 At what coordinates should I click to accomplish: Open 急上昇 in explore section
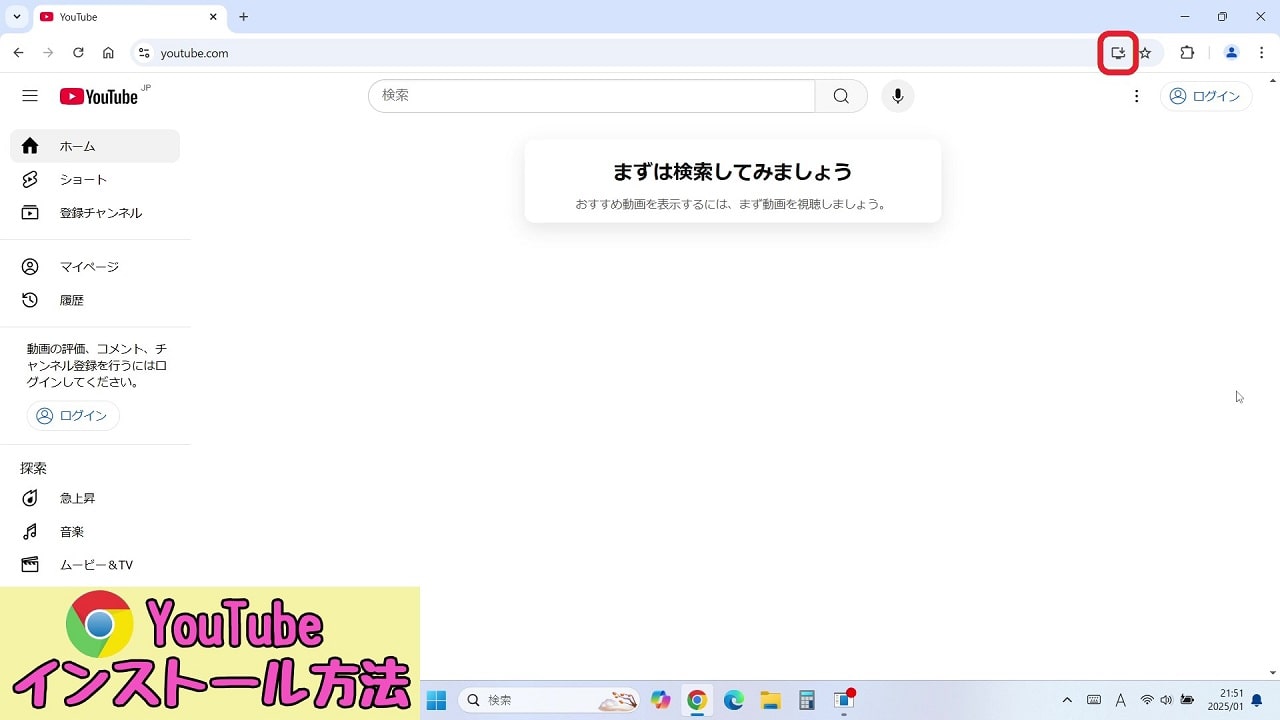point(95,498)
